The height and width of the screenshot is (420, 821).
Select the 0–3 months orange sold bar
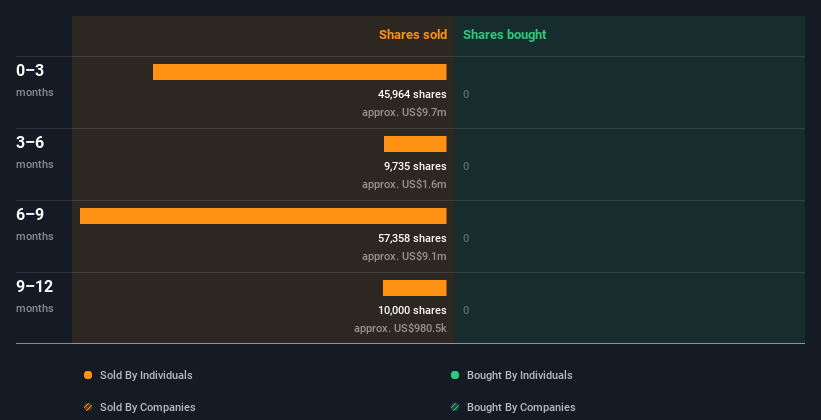coord(299,72)
